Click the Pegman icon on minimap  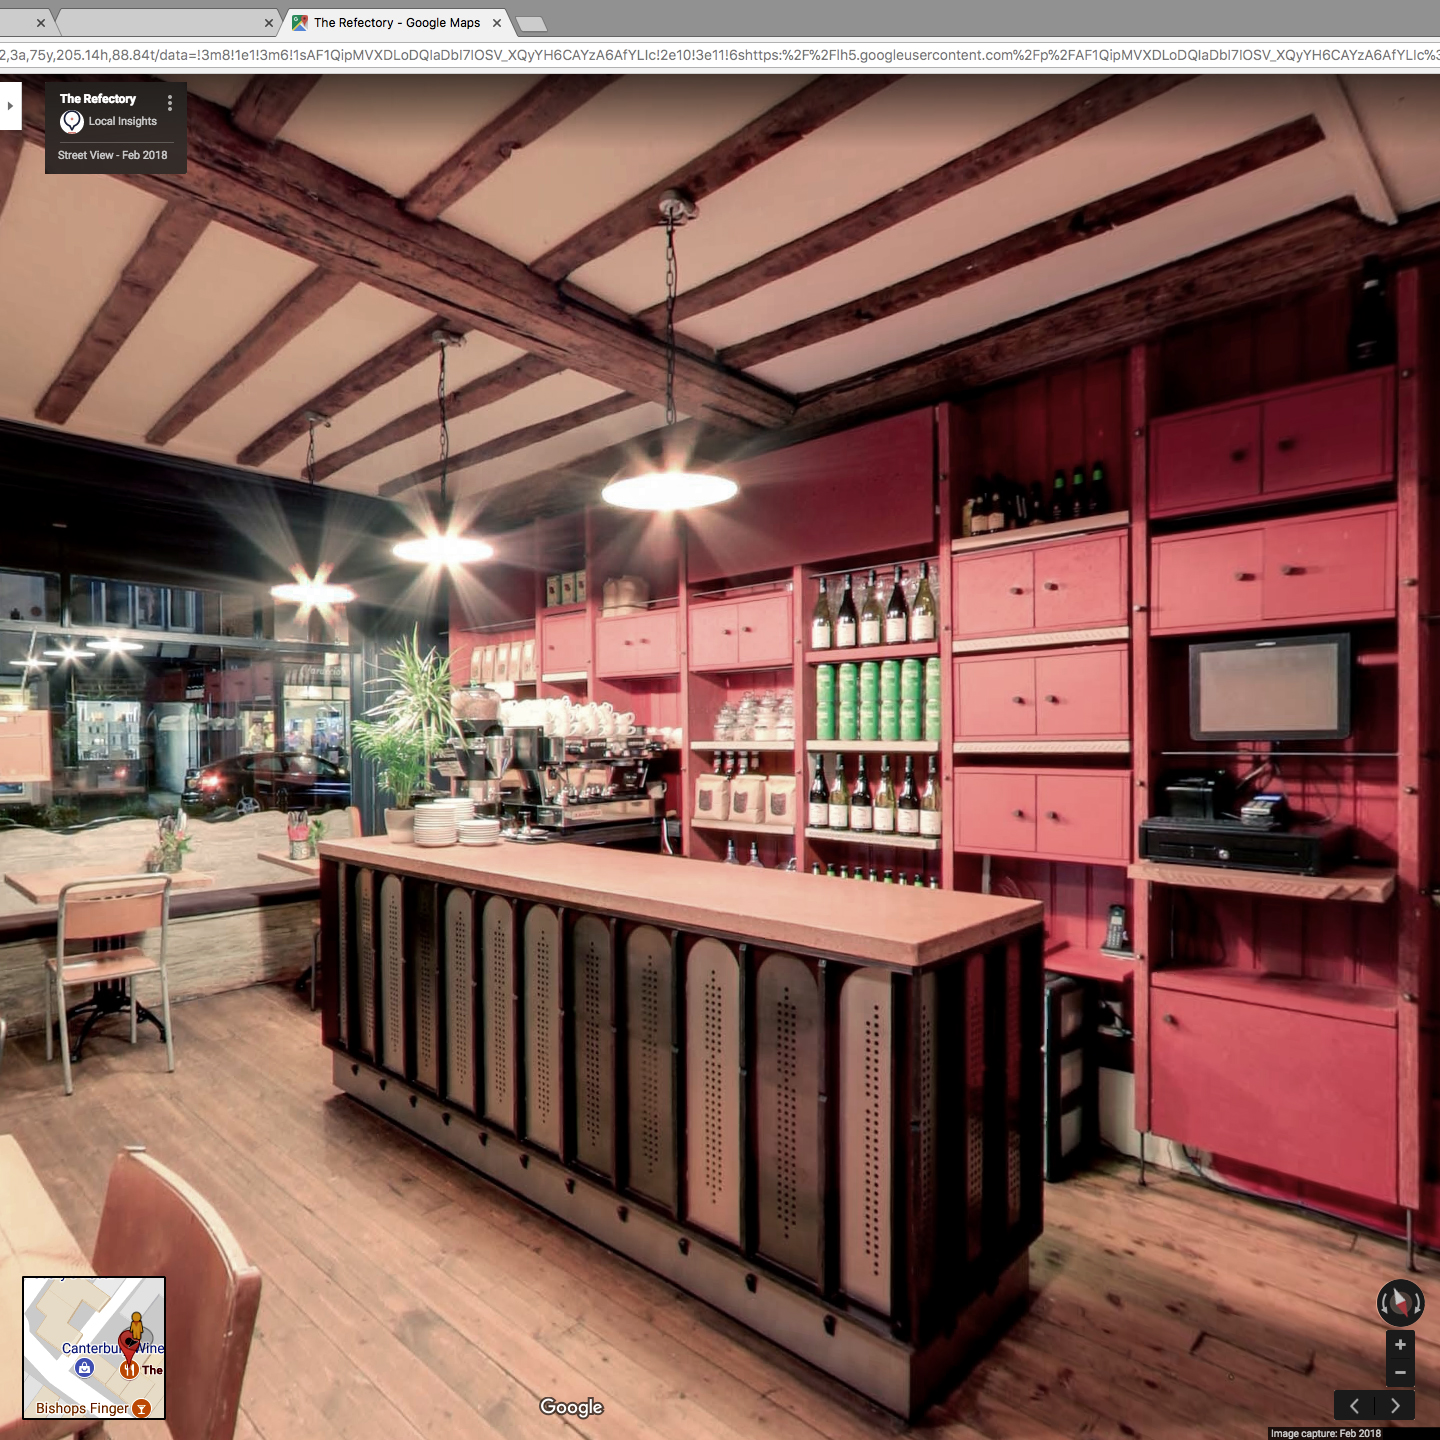click(x=137, y=1327)
